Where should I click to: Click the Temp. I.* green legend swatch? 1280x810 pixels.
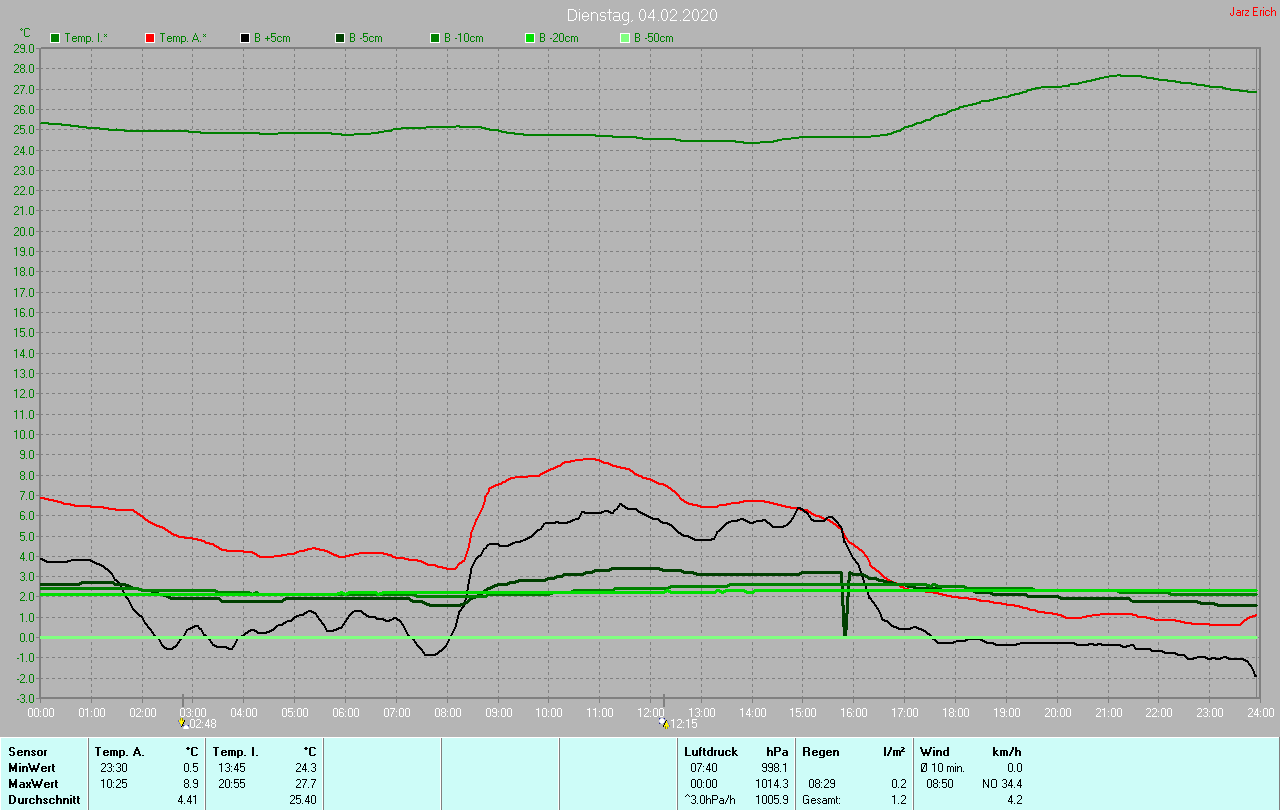(x=55, y=38)
